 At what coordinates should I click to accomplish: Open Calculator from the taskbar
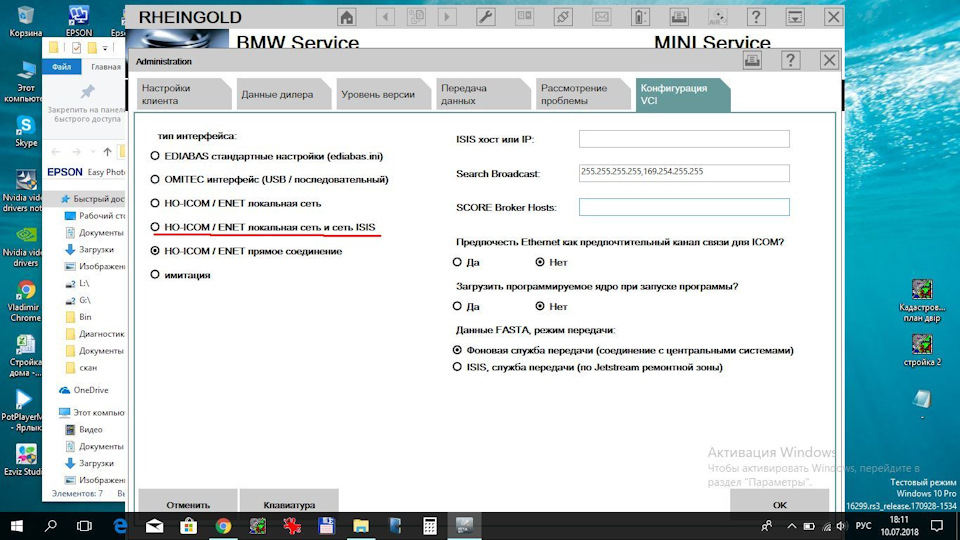pyautogui.click(x=429, y=526)
